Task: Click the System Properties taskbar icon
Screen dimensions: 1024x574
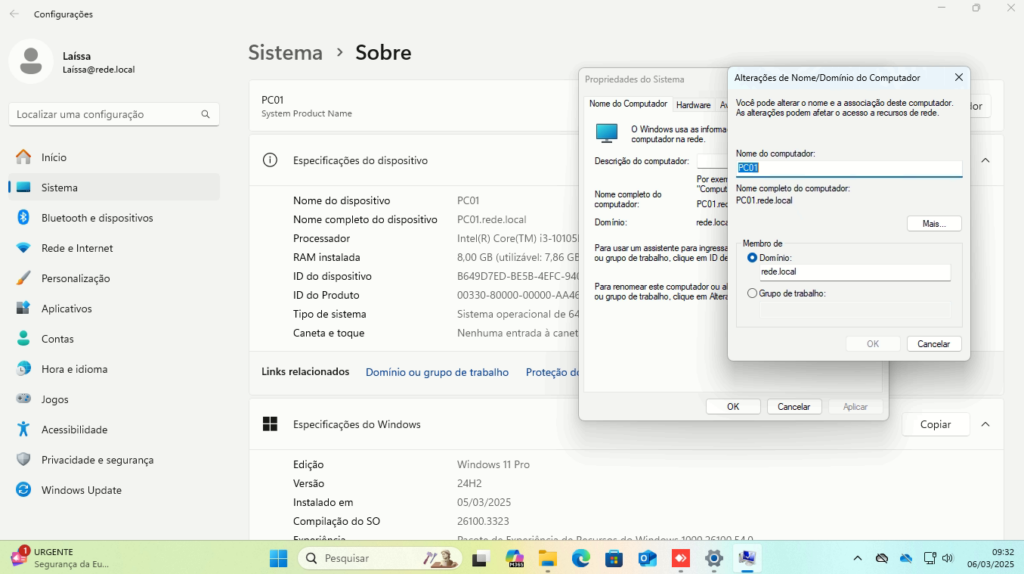Action: pyautogui.click(x=747, y=558)
